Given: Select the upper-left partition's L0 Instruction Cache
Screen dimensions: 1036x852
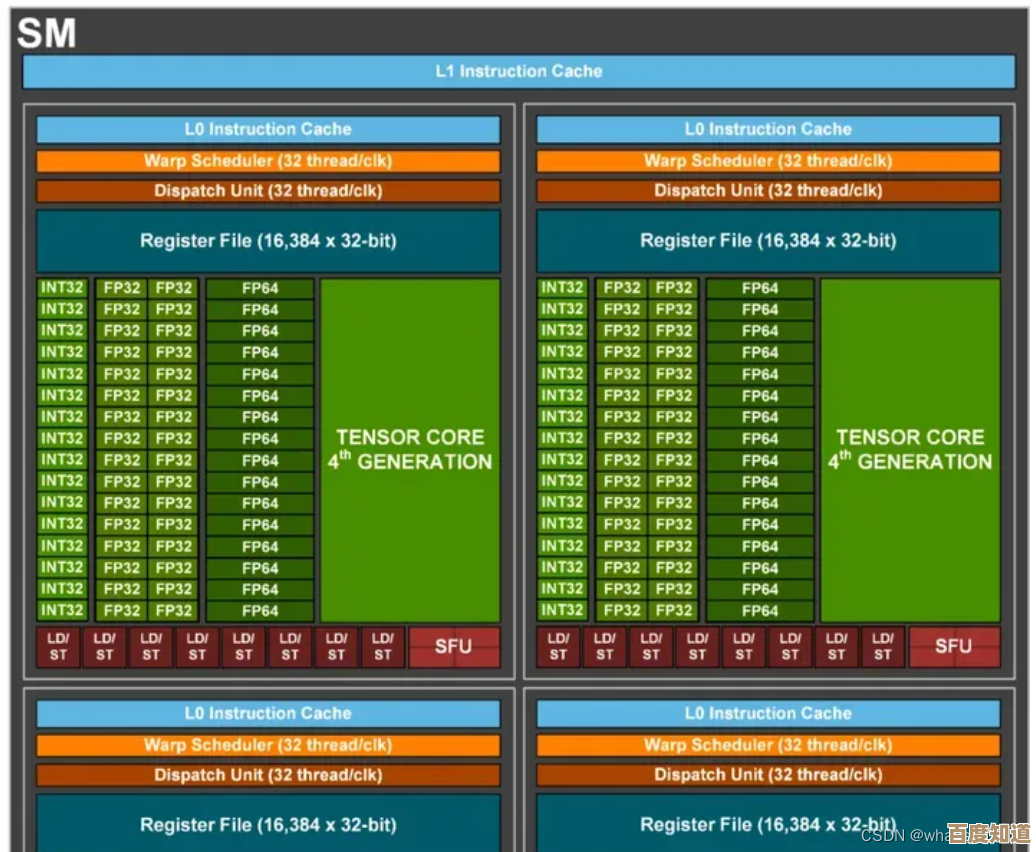Looking at the screenshot, I should coord(268,129).
